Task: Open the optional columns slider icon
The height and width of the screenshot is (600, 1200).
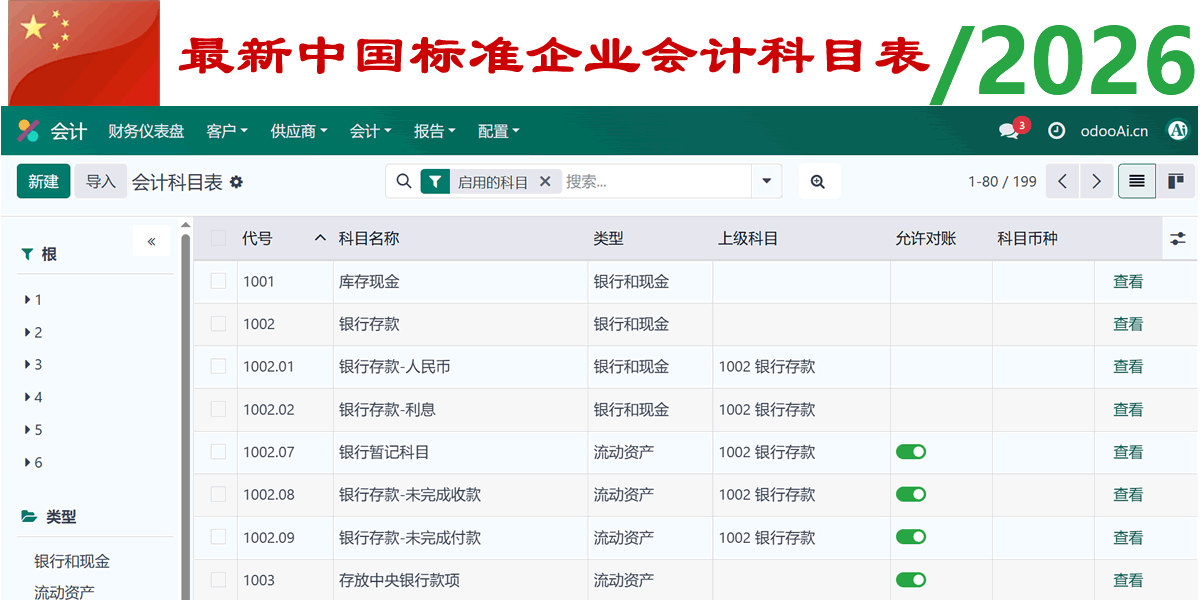Action: 1177,238
